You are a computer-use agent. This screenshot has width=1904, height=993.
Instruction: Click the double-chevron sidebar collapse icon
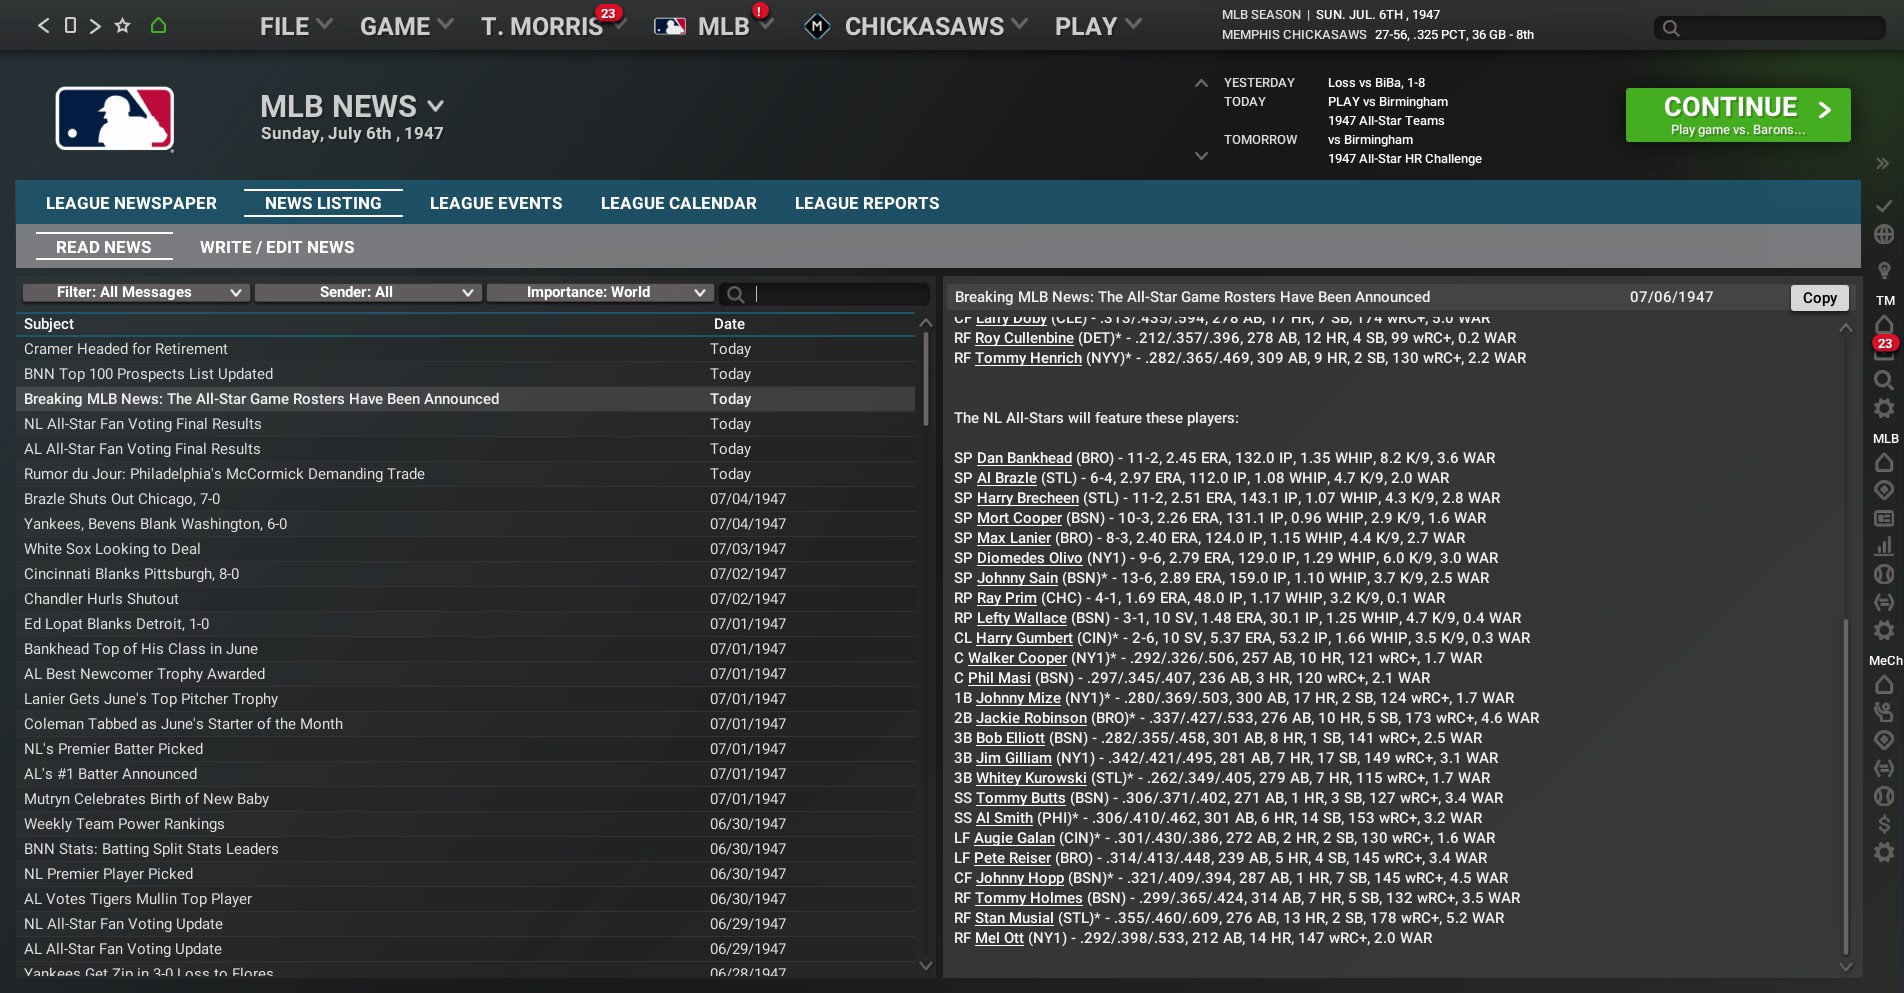[x=1883, y=164]
